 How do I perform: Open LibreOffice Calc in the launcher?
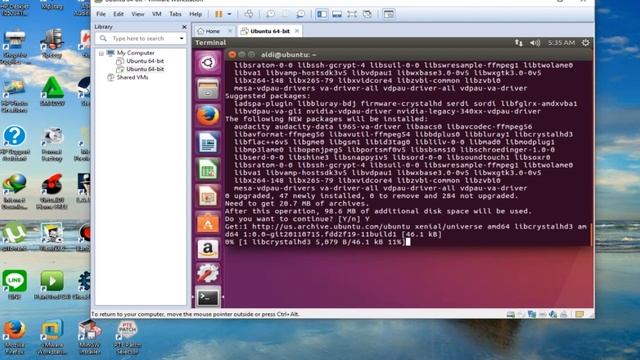[x=208, y=169]
